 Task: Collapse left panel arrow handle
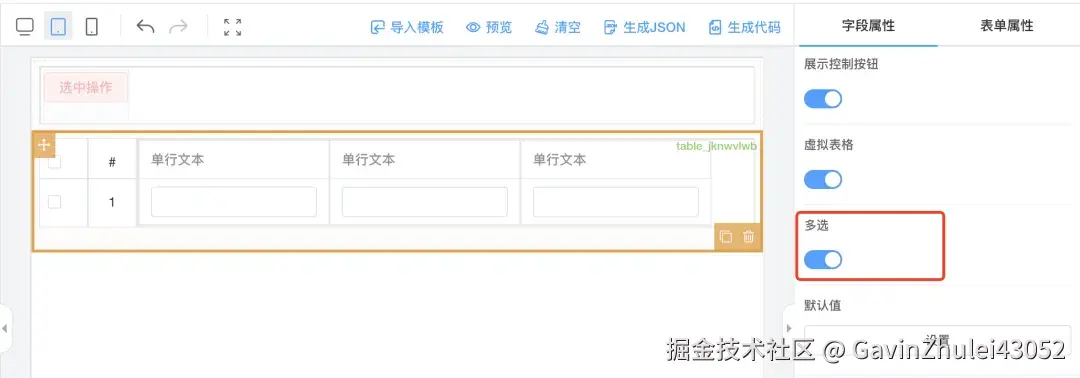point(4,328)
